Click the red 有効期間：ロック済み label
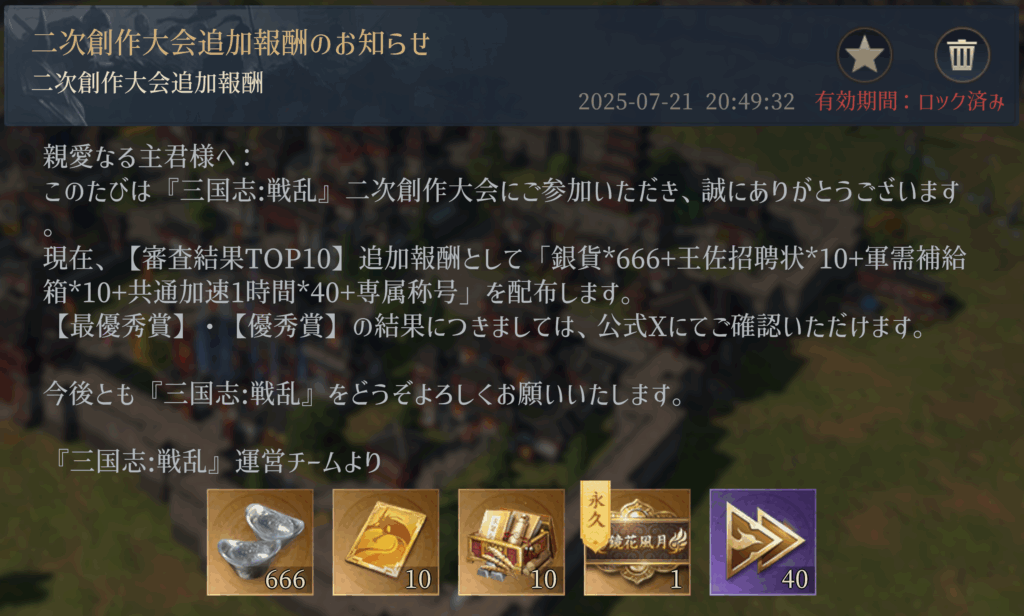 [x=910, y=101]
